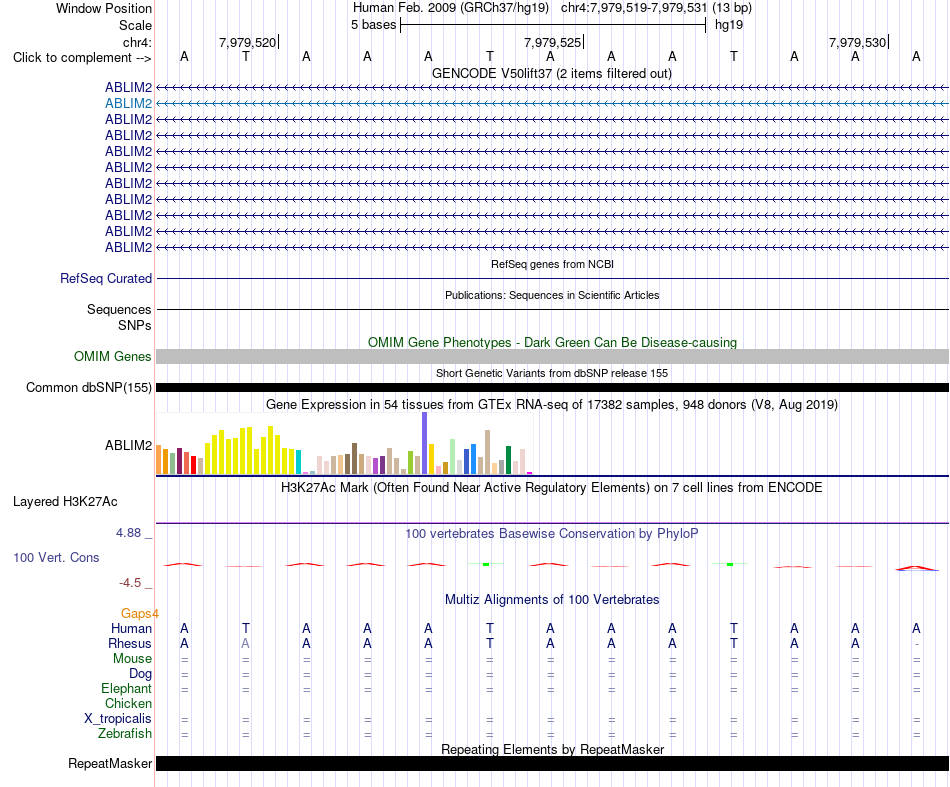Select the Dog alignment row label
The height and width of the screenshot is (787, 950).
coord(140,674)
